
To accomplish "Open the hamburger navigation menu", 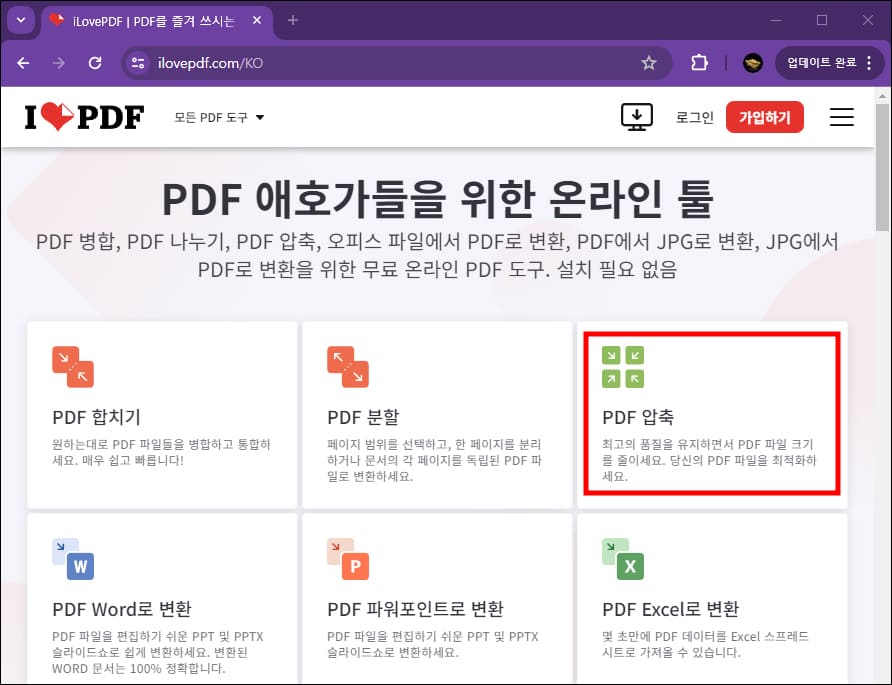I will pos(841,117).
